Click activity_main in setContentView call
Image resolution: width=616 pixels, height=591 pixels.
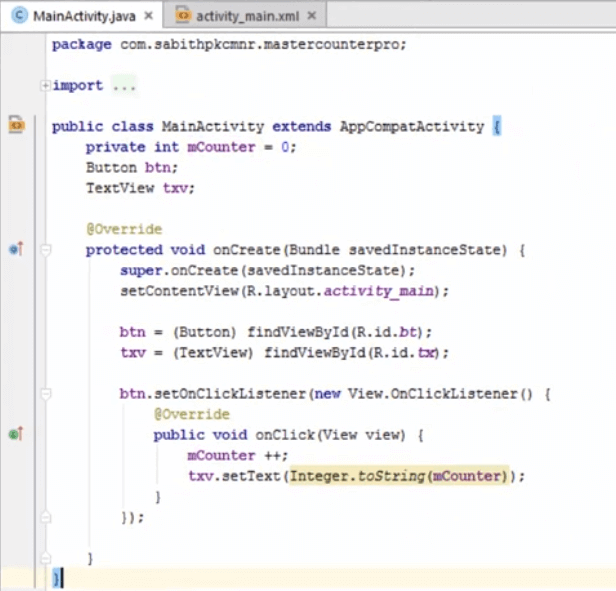tap(379, 291)
